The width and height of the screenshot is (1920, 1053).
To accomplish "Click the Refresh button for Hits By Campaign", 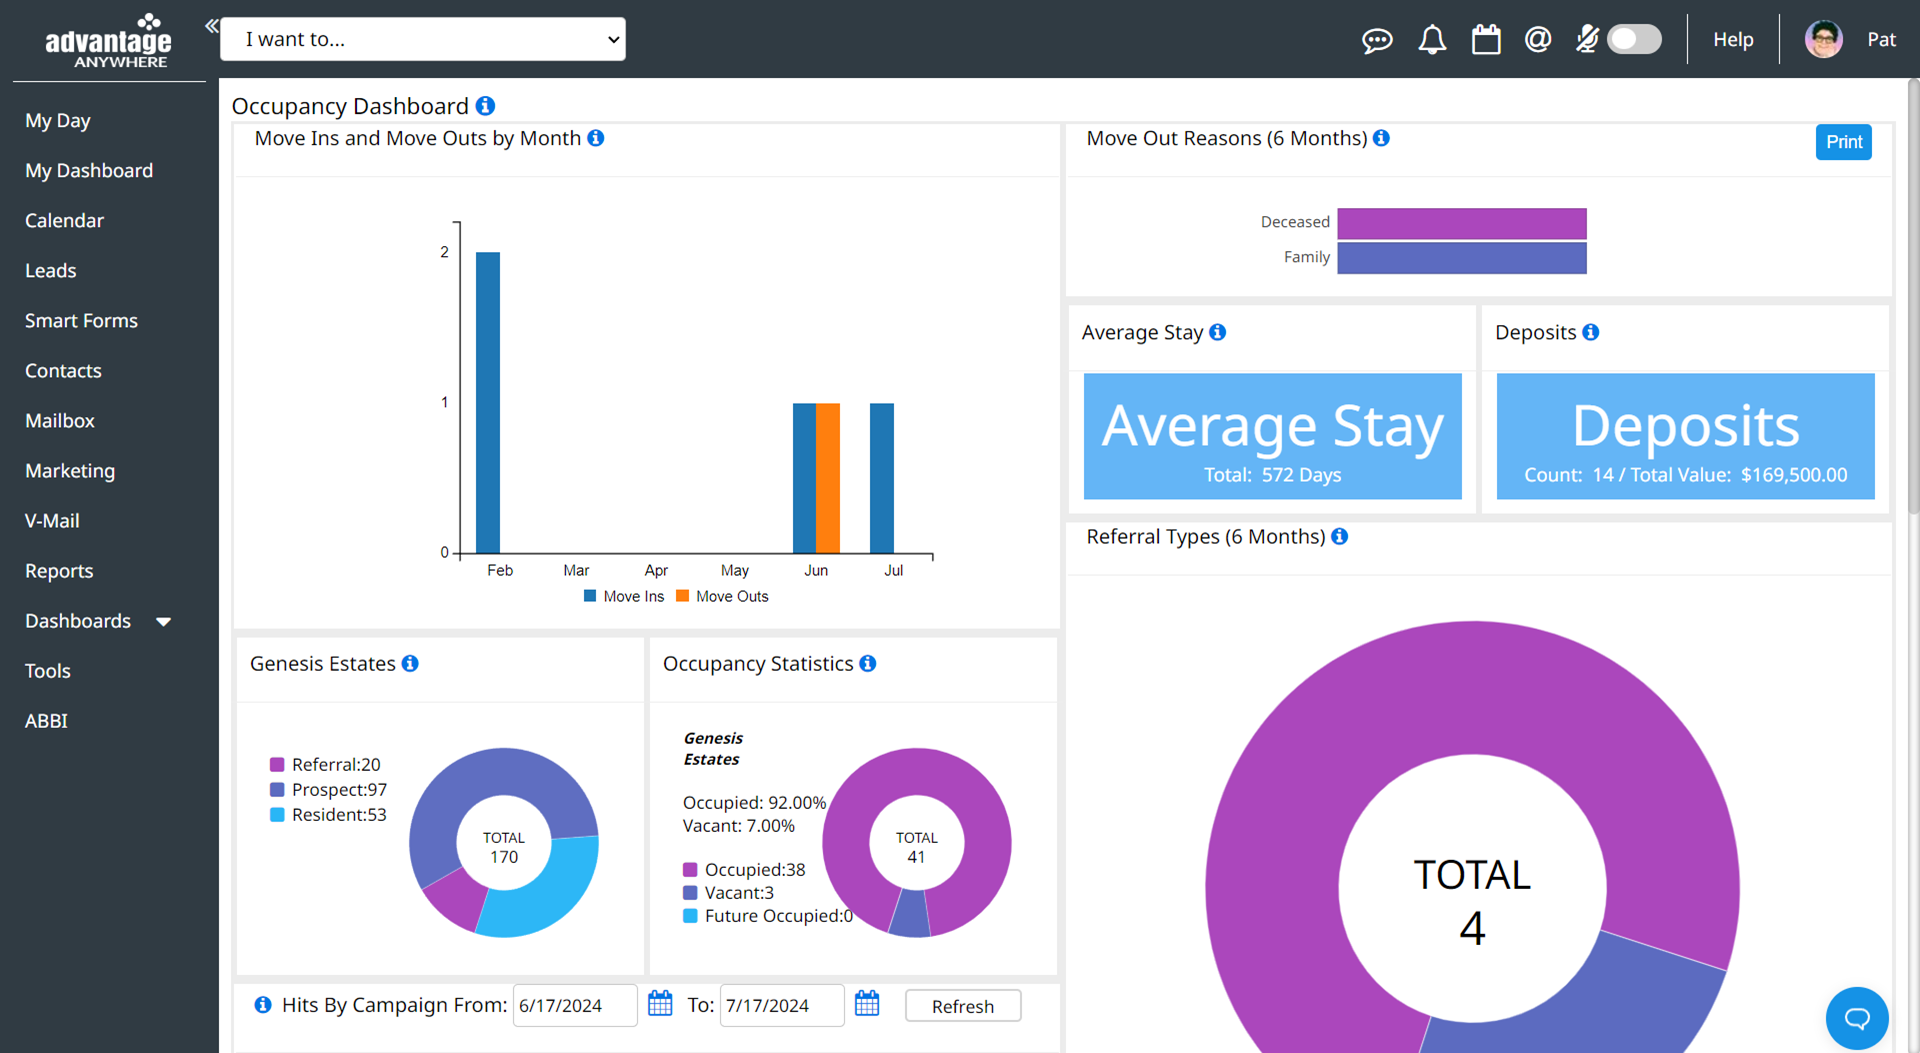I will point(962,1005).
